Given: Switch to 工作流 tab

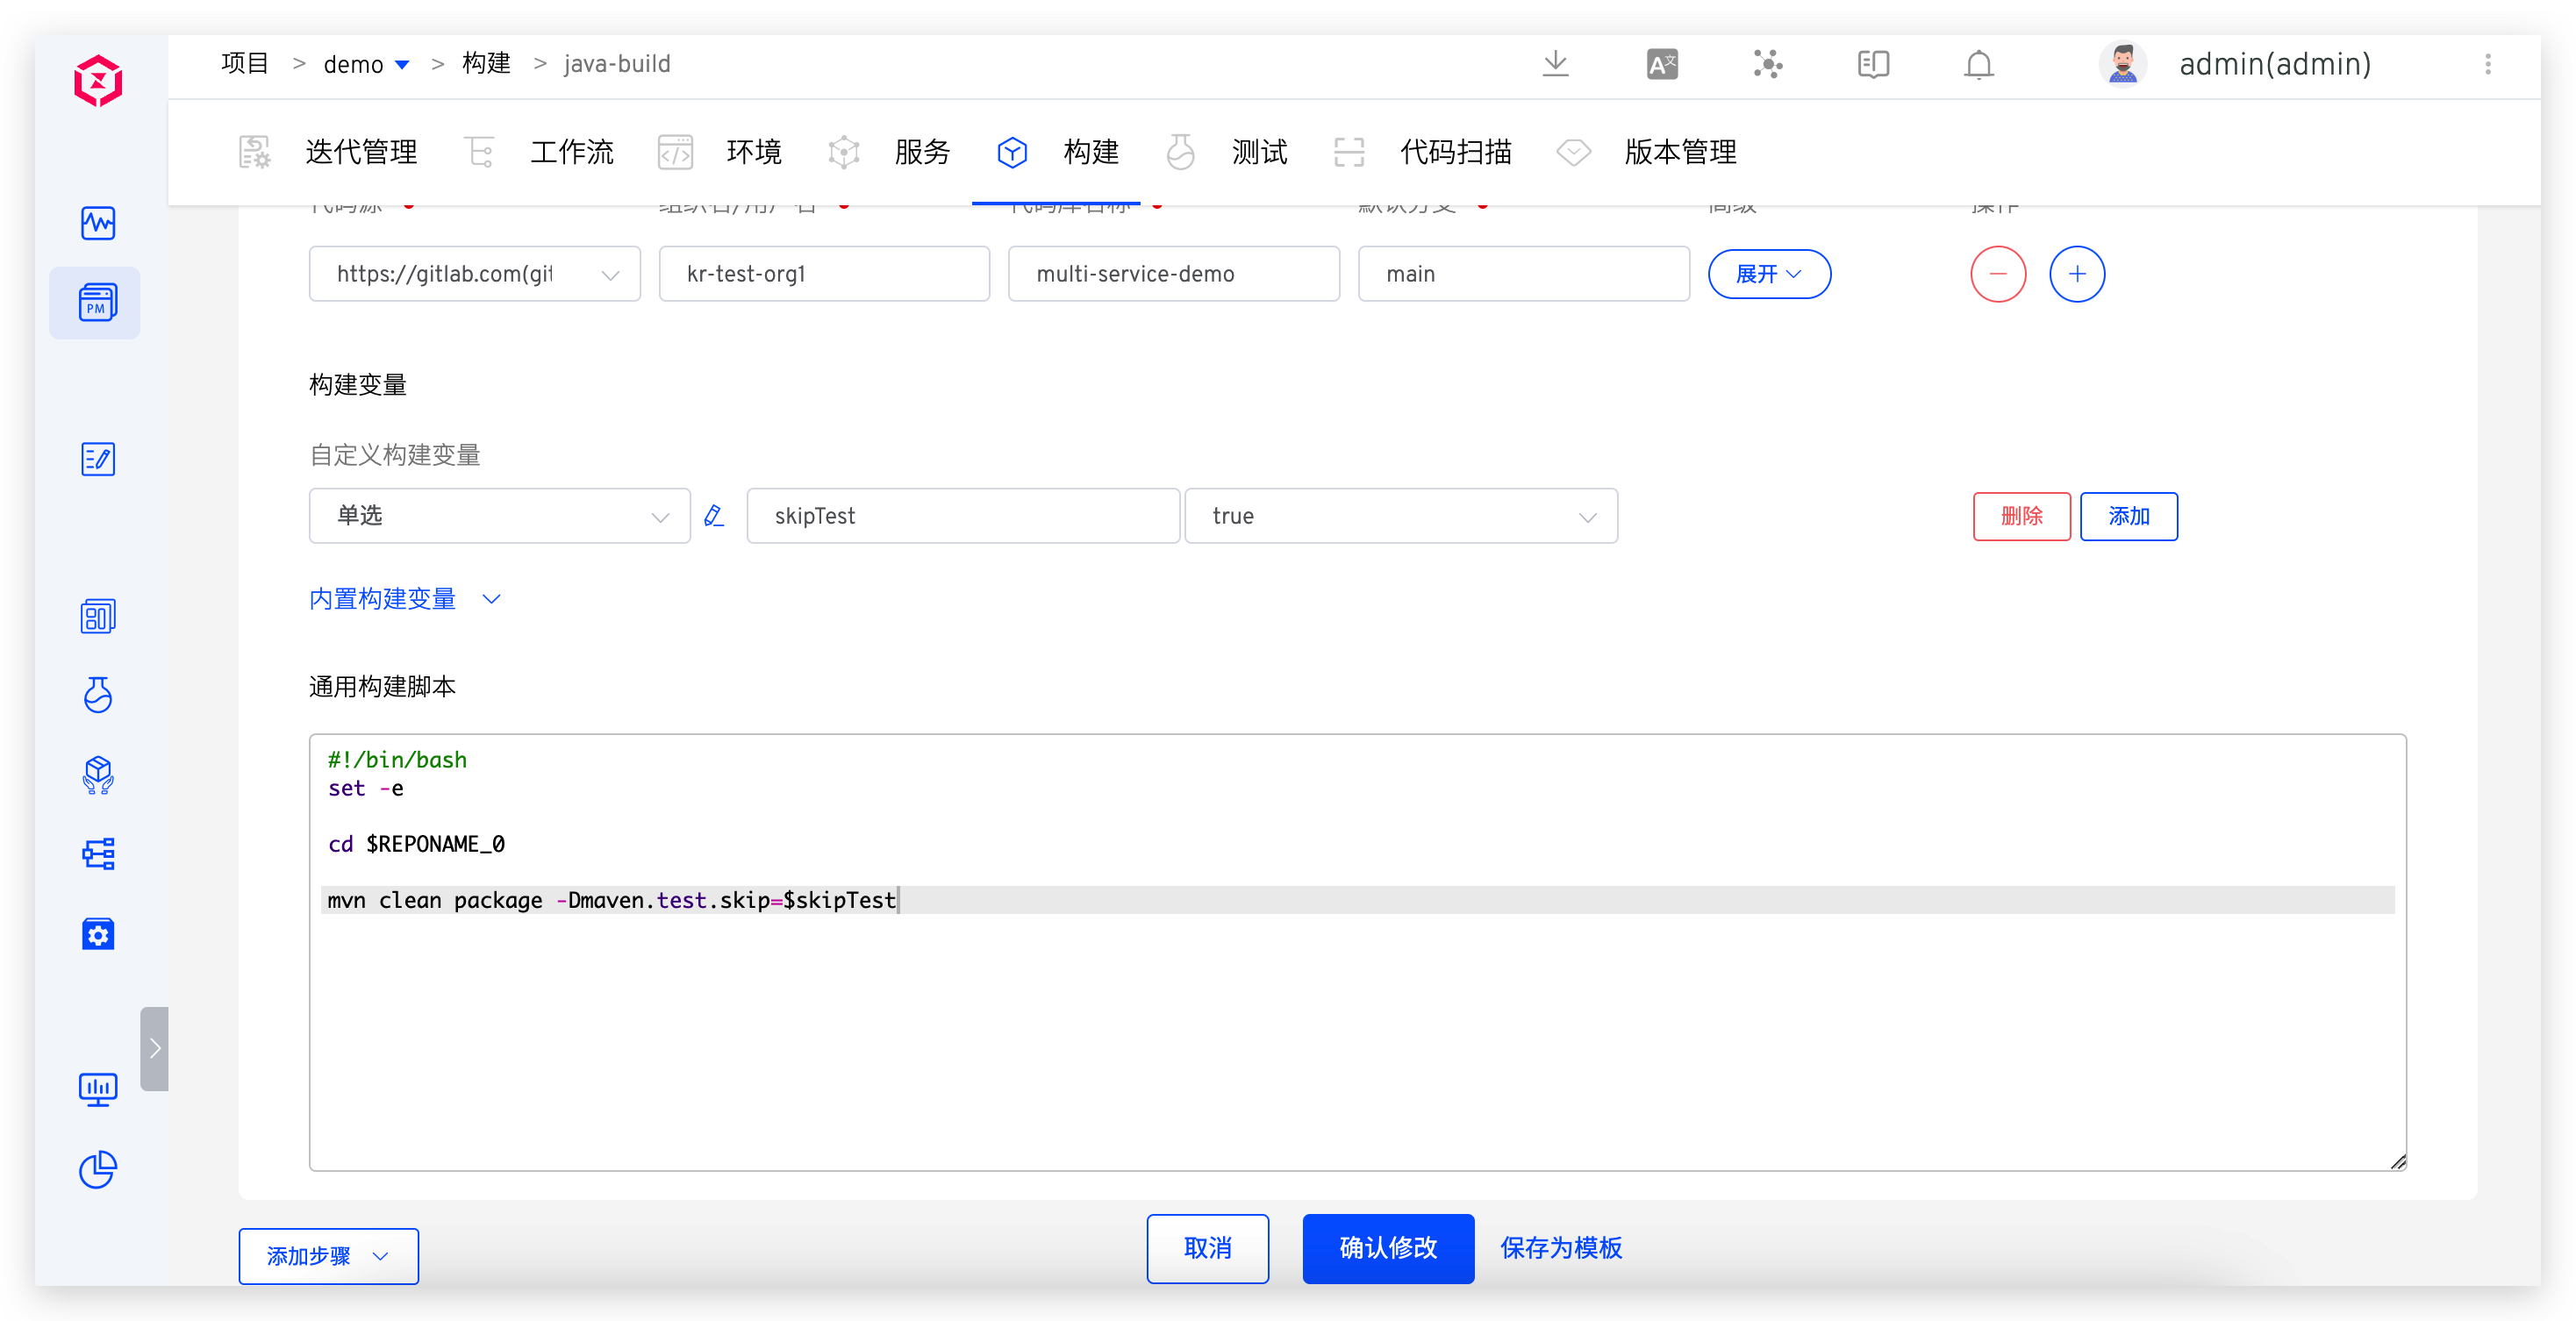Looking at the screenshot, I should pyautogui.click(x=540, y=152).
